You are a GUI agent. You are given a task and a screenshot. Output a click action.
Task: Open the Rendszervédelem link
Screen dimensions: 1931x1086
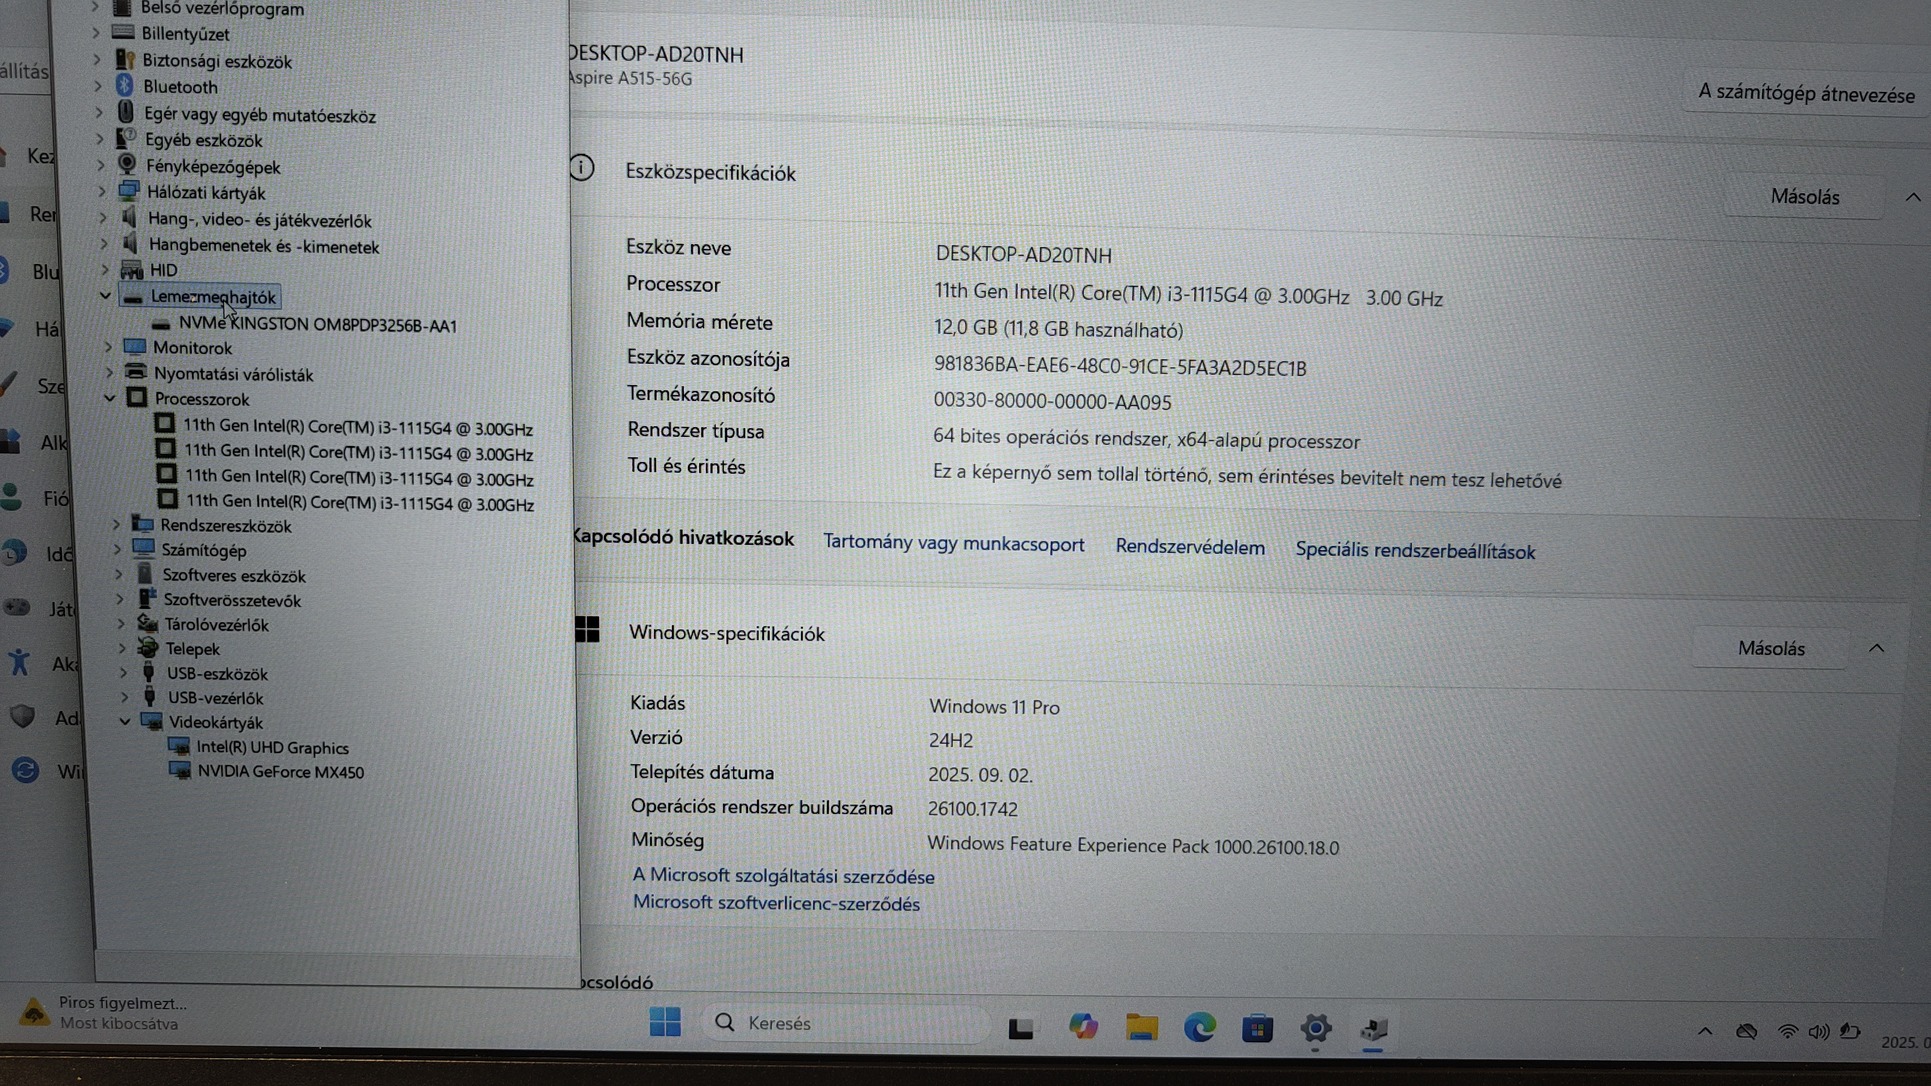coord(1189,548)
